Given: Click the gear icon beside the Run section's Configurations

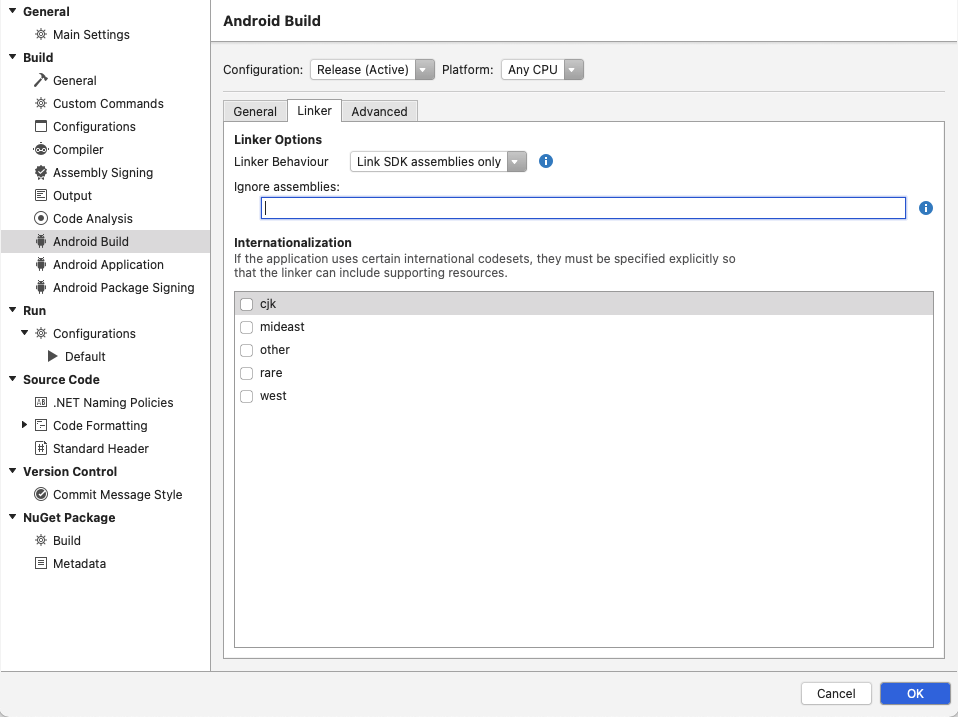Looking at the screenshot, I should click(40, 333).
